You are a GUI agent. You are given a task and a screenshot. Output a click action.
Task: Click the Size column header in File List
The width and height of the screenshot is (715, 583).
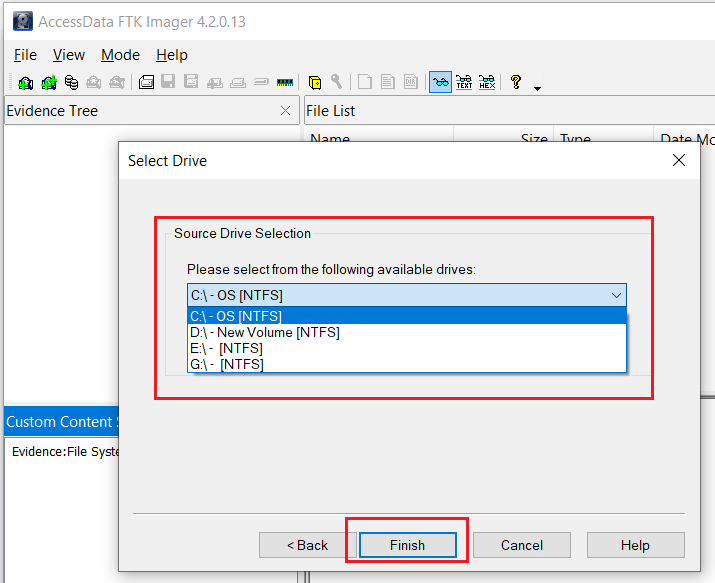(x=503, y=136)
